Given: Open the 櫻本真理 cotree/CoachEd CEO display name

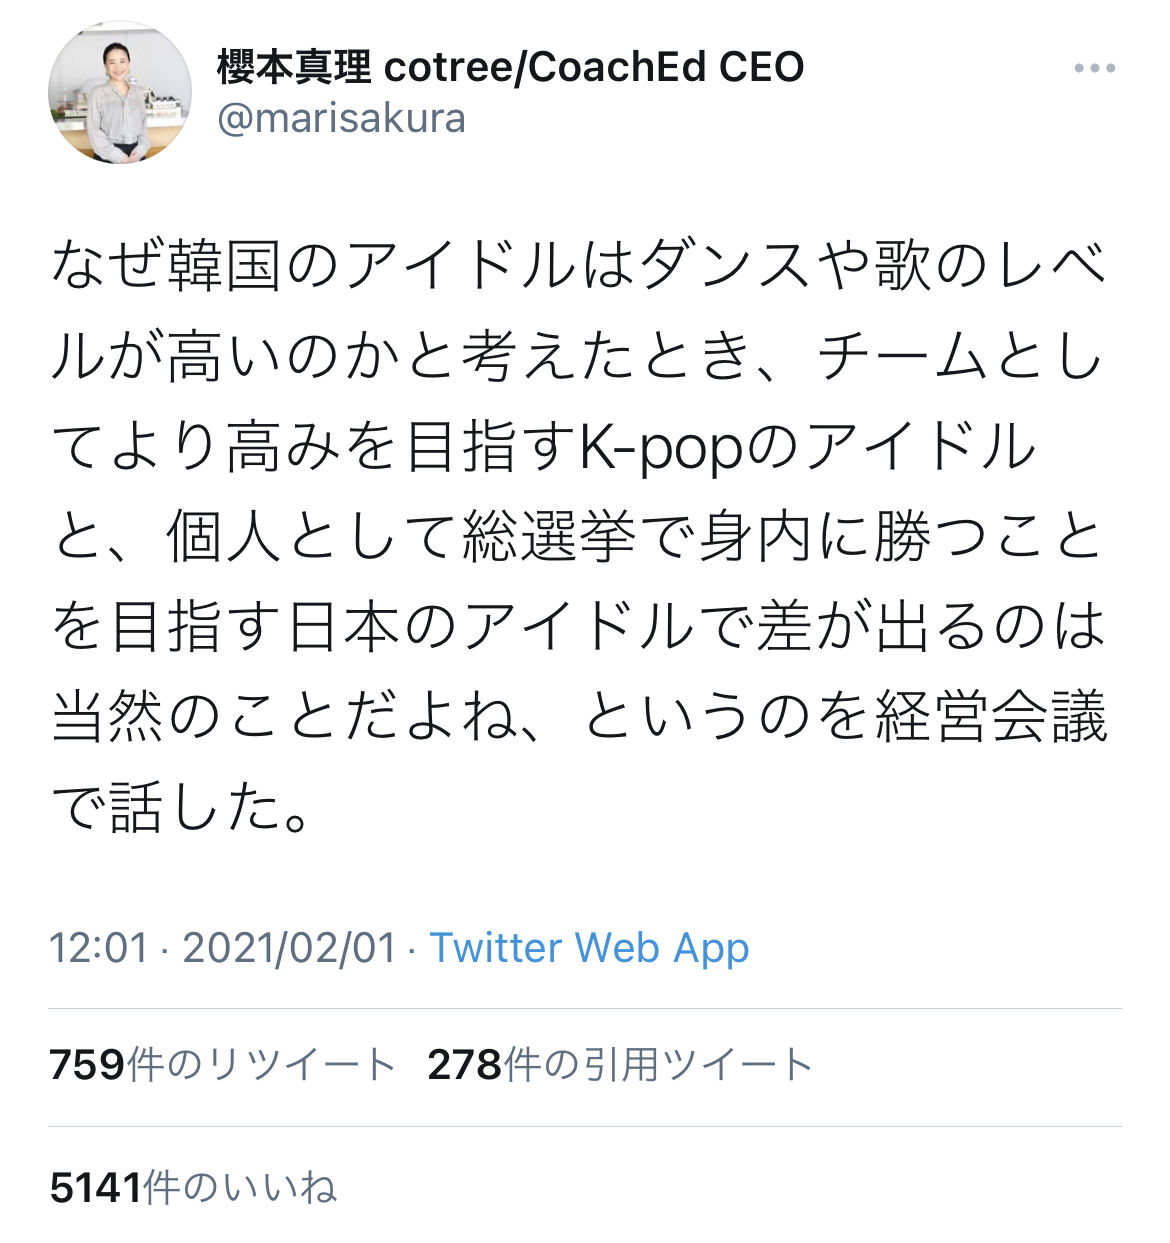Looking at the screenshot, I should tap(510, 67).
